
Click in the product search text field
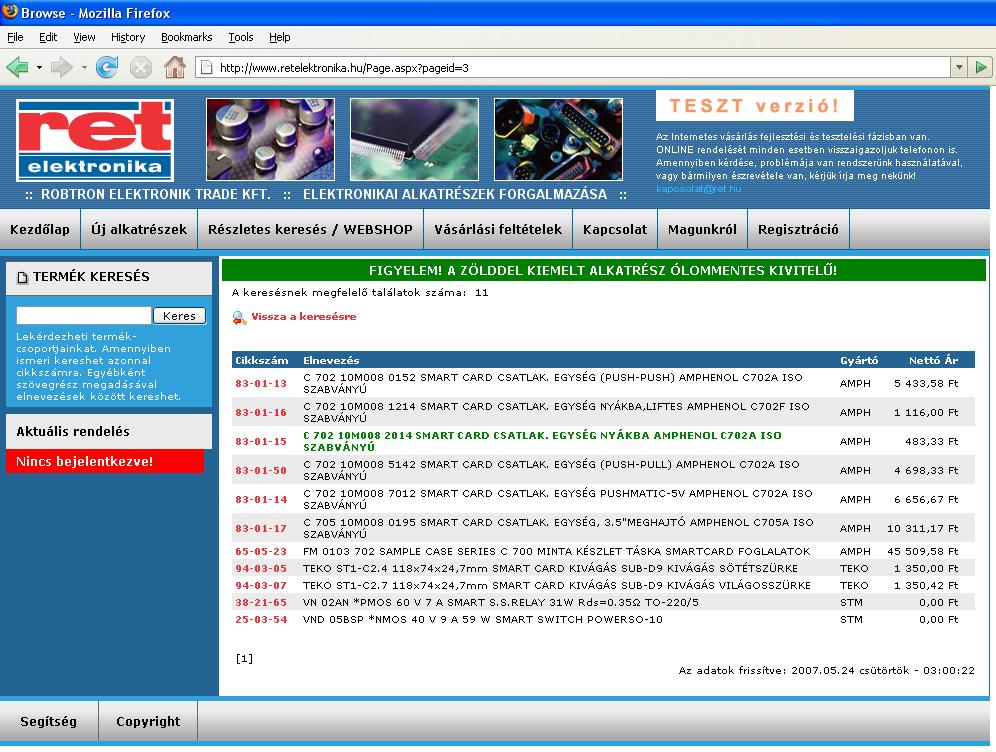coord(83,316)
